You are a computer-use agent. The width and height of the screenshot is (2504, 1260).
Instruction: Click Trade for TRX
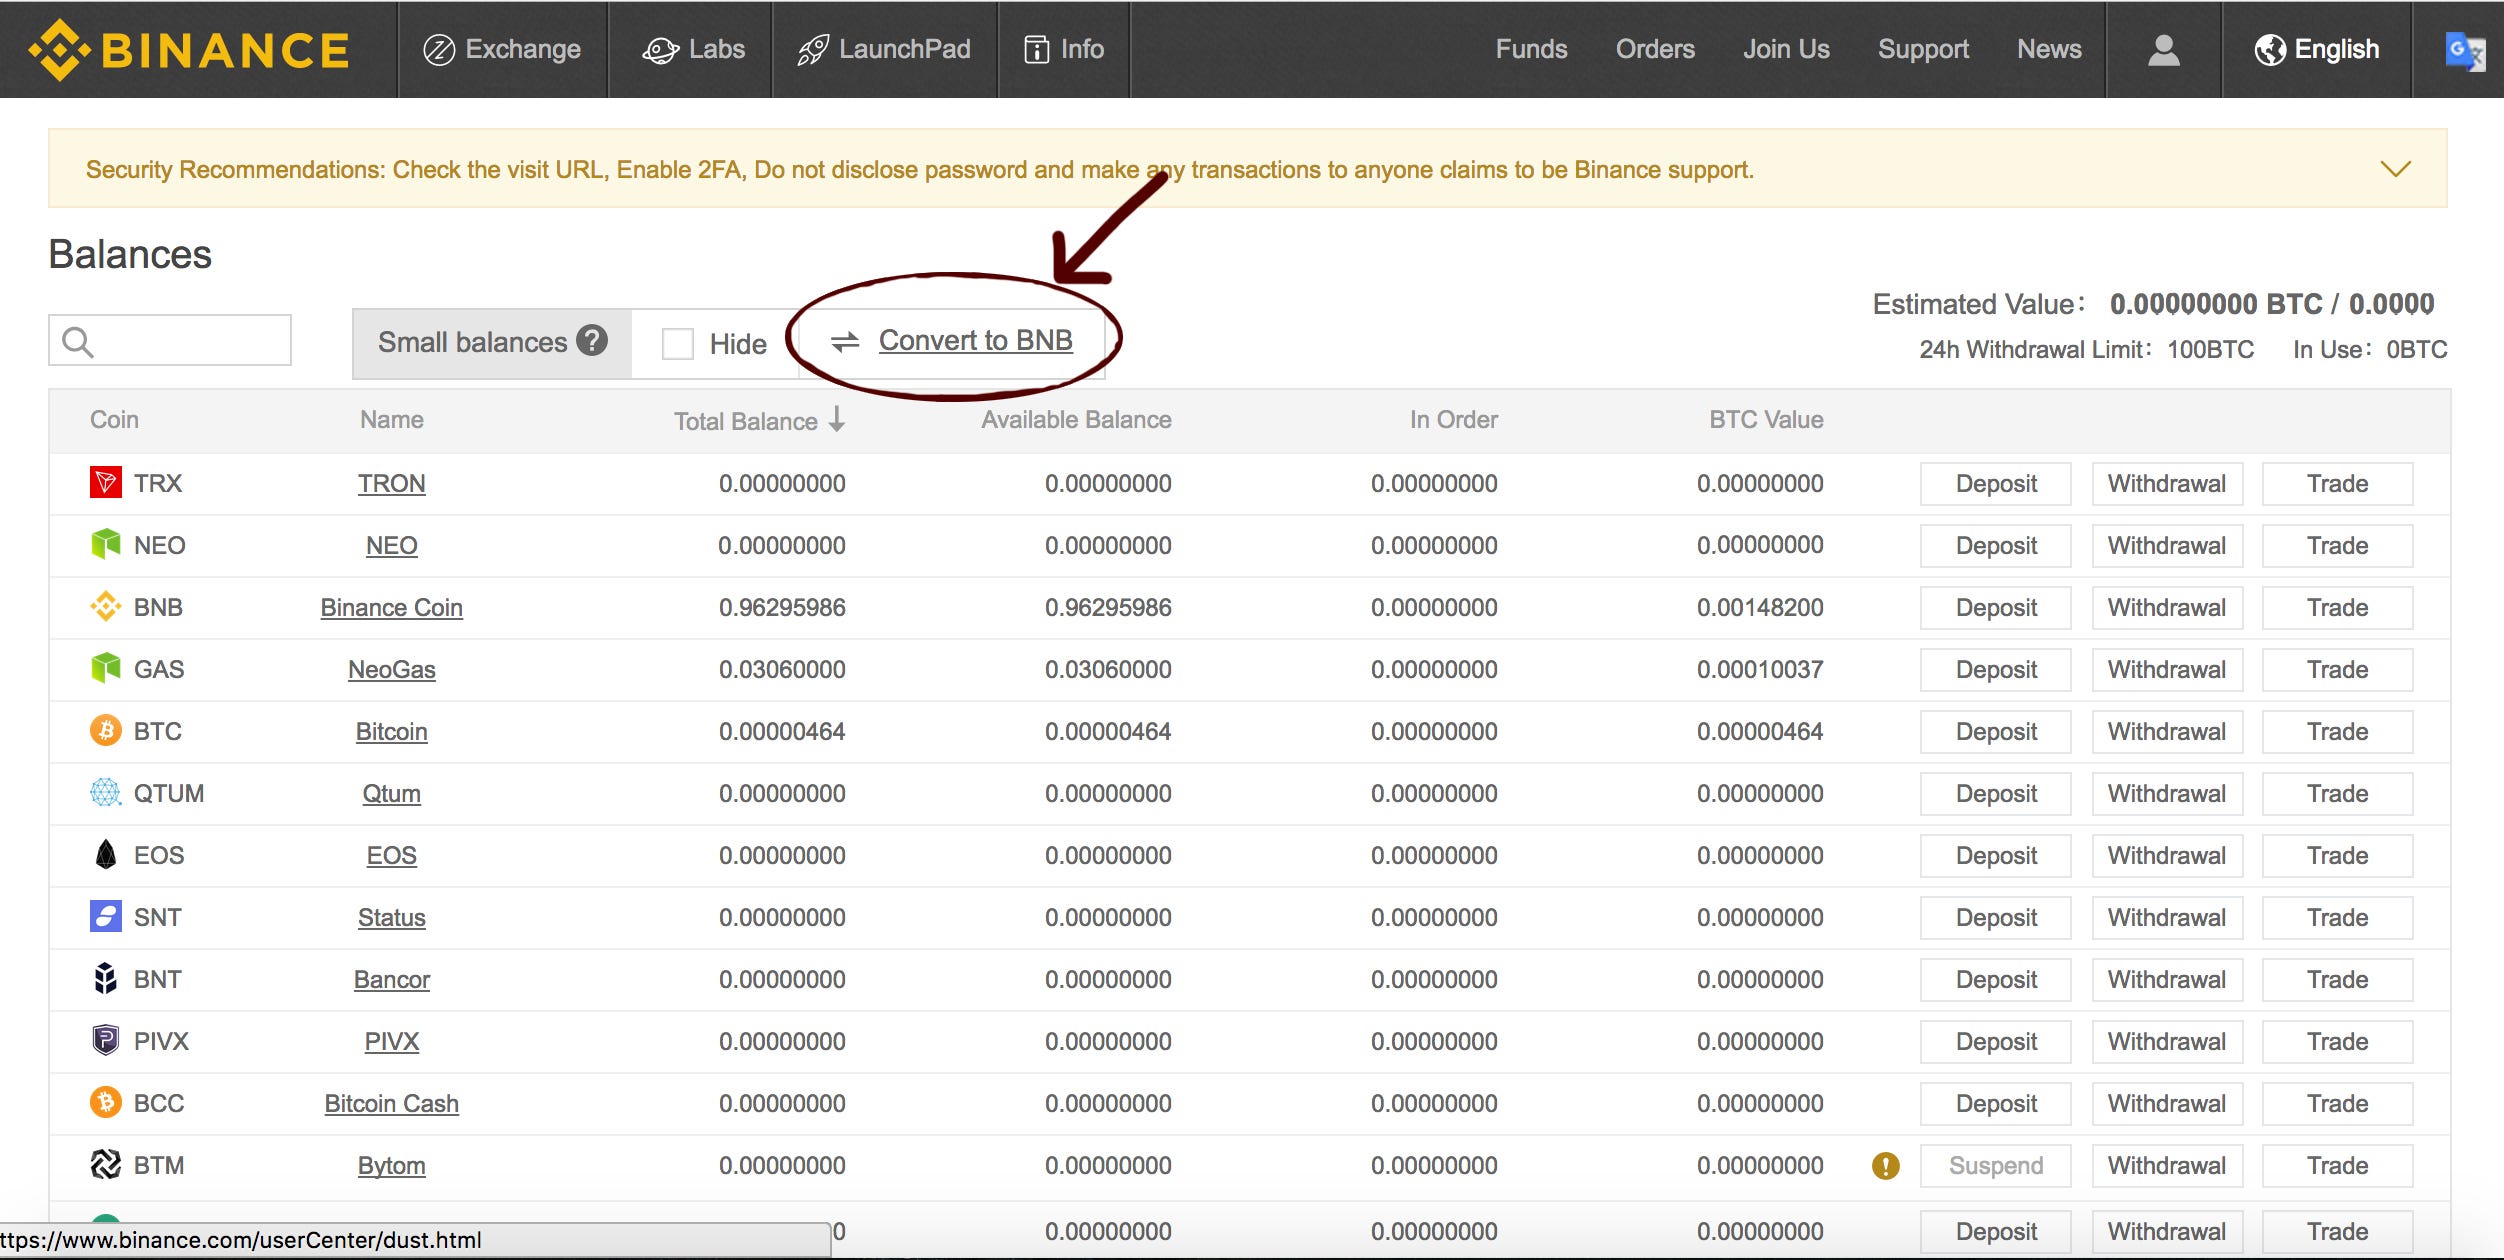coord(2337,484)
